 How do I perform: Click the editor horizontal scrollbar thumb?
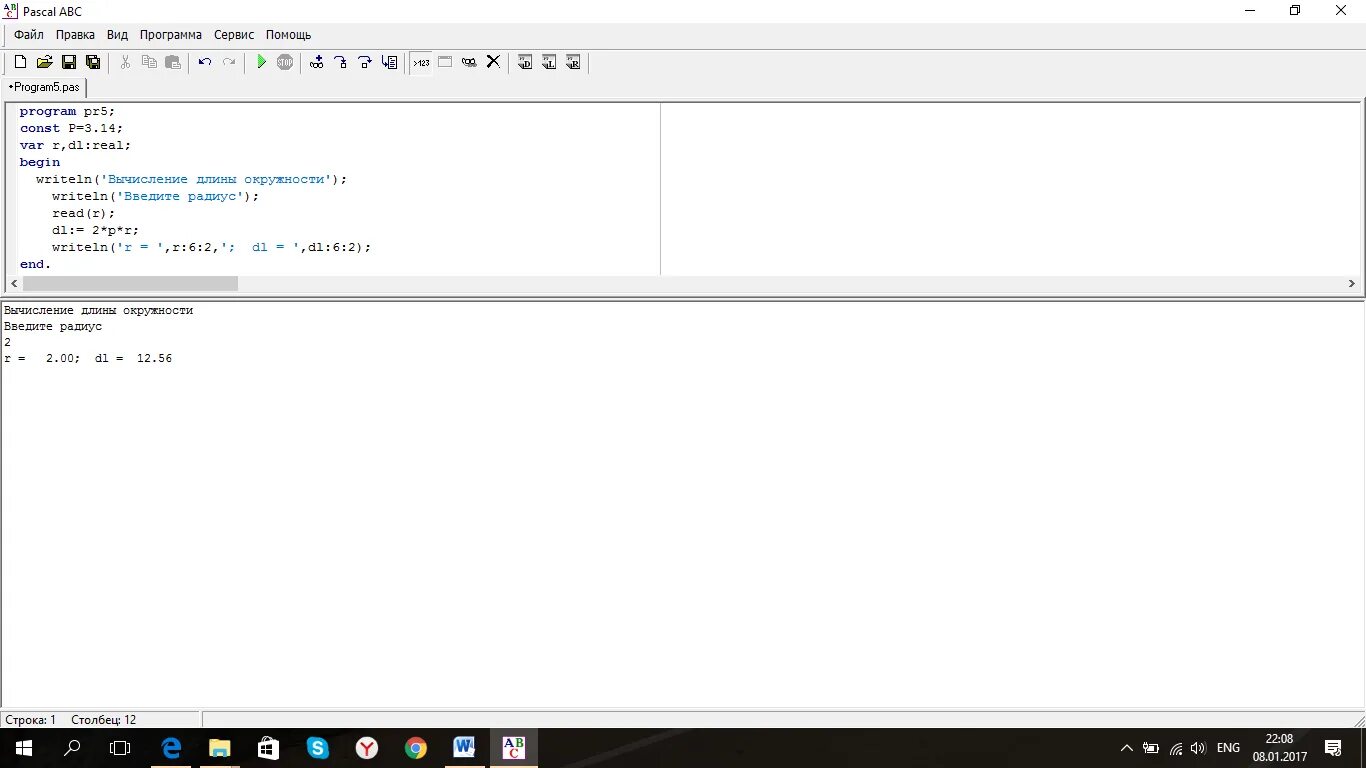click(130, 284)
